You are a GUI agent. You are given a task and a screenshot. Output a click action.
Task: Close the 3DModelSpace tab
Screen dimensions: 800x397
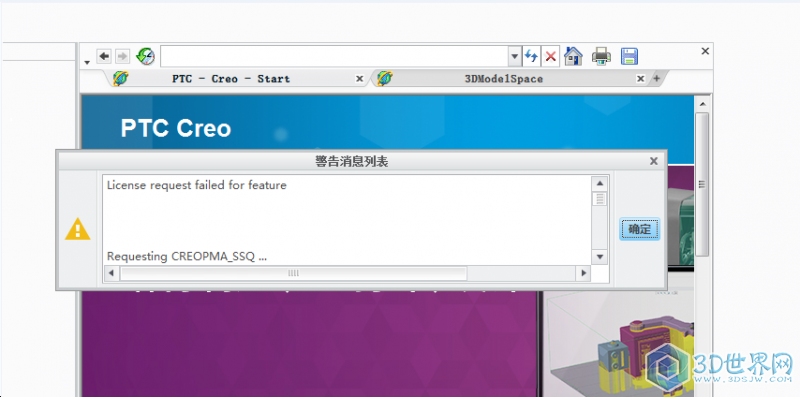tap(640, 79)
